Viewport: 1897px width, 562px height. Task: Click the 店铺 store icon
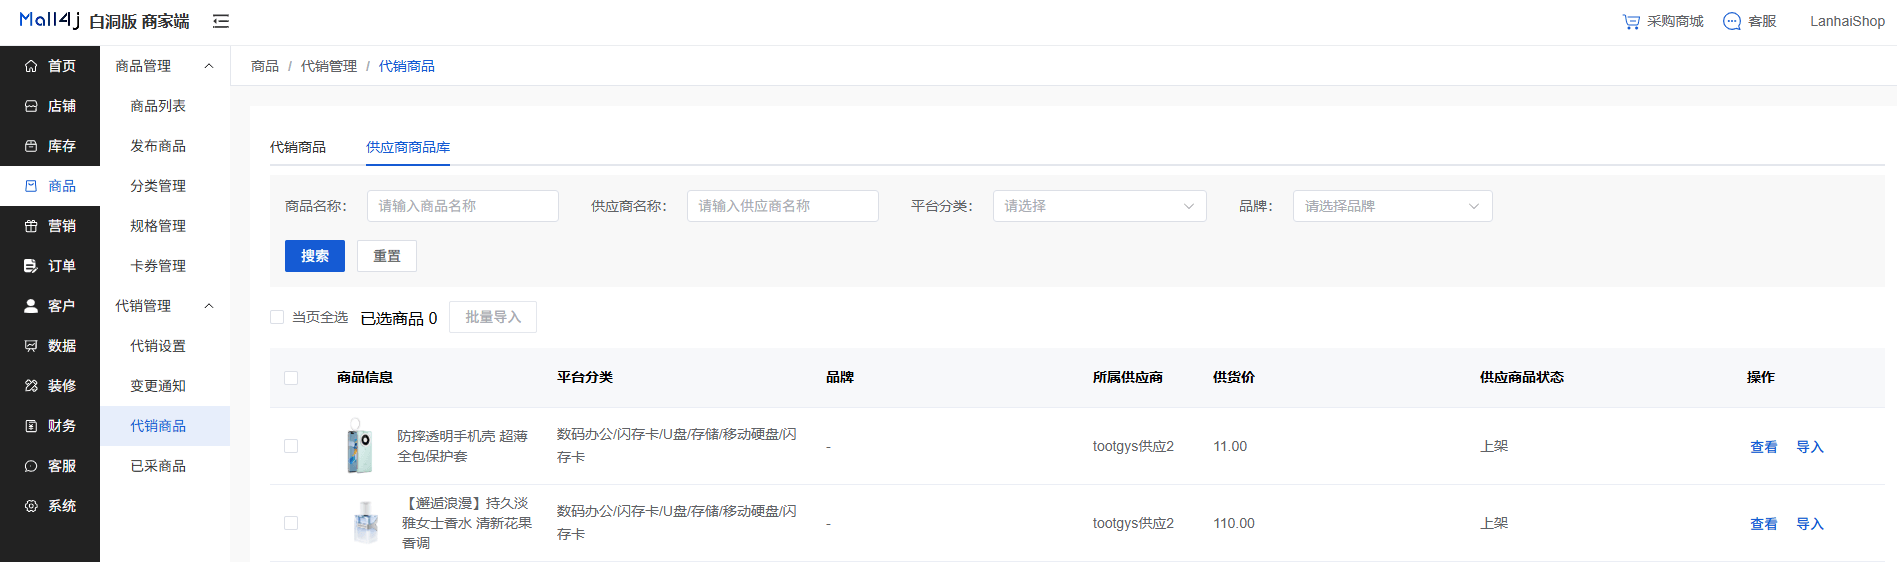point(31,106)
